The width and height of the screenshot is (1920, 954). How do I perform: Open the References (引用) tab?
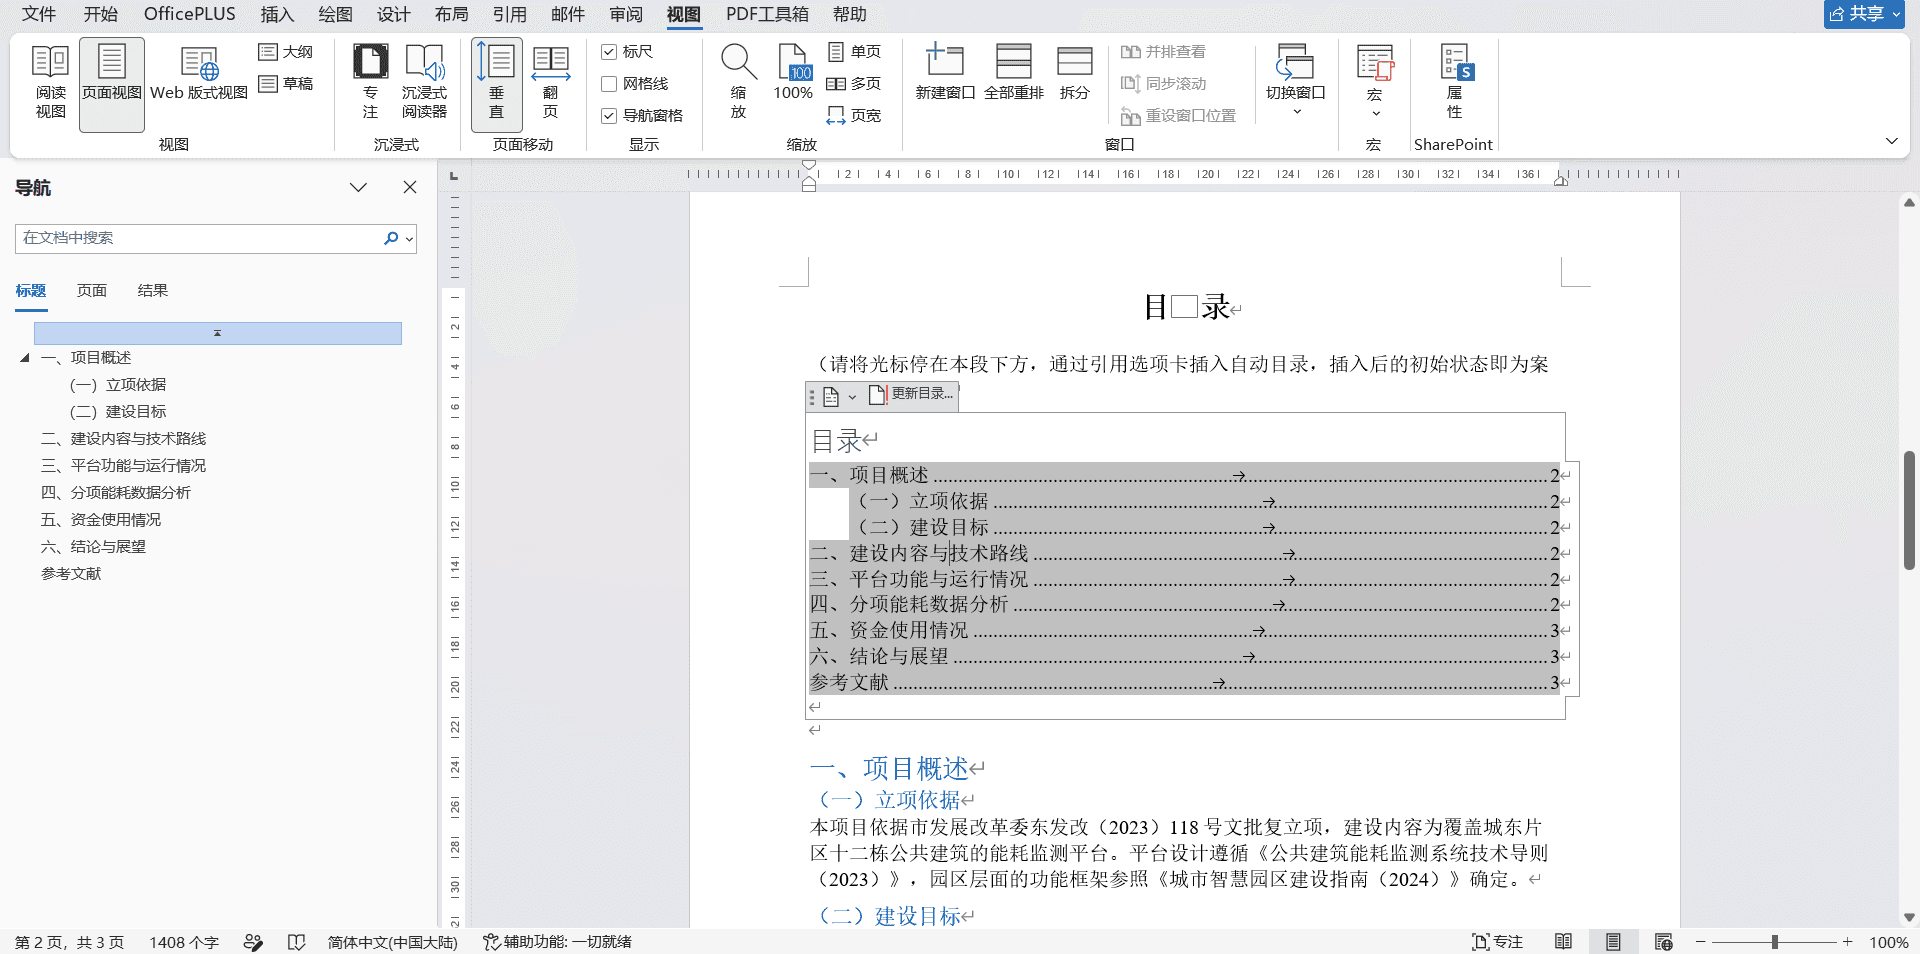(509, 14)
